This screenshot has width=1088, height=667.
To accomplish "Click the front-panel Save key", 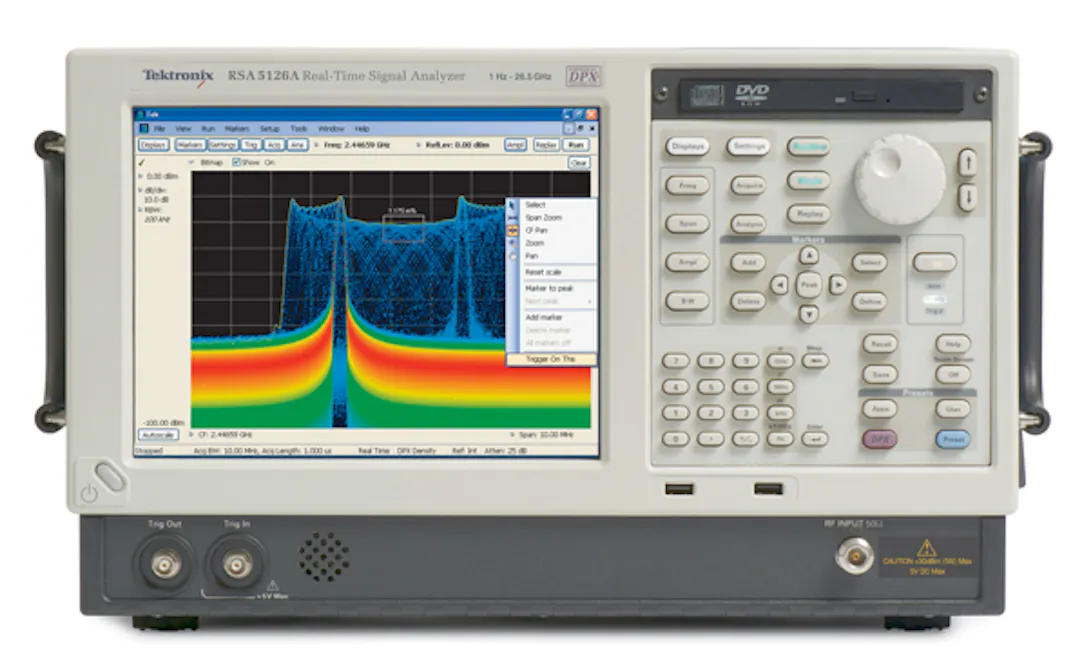I will coord(881,375).
